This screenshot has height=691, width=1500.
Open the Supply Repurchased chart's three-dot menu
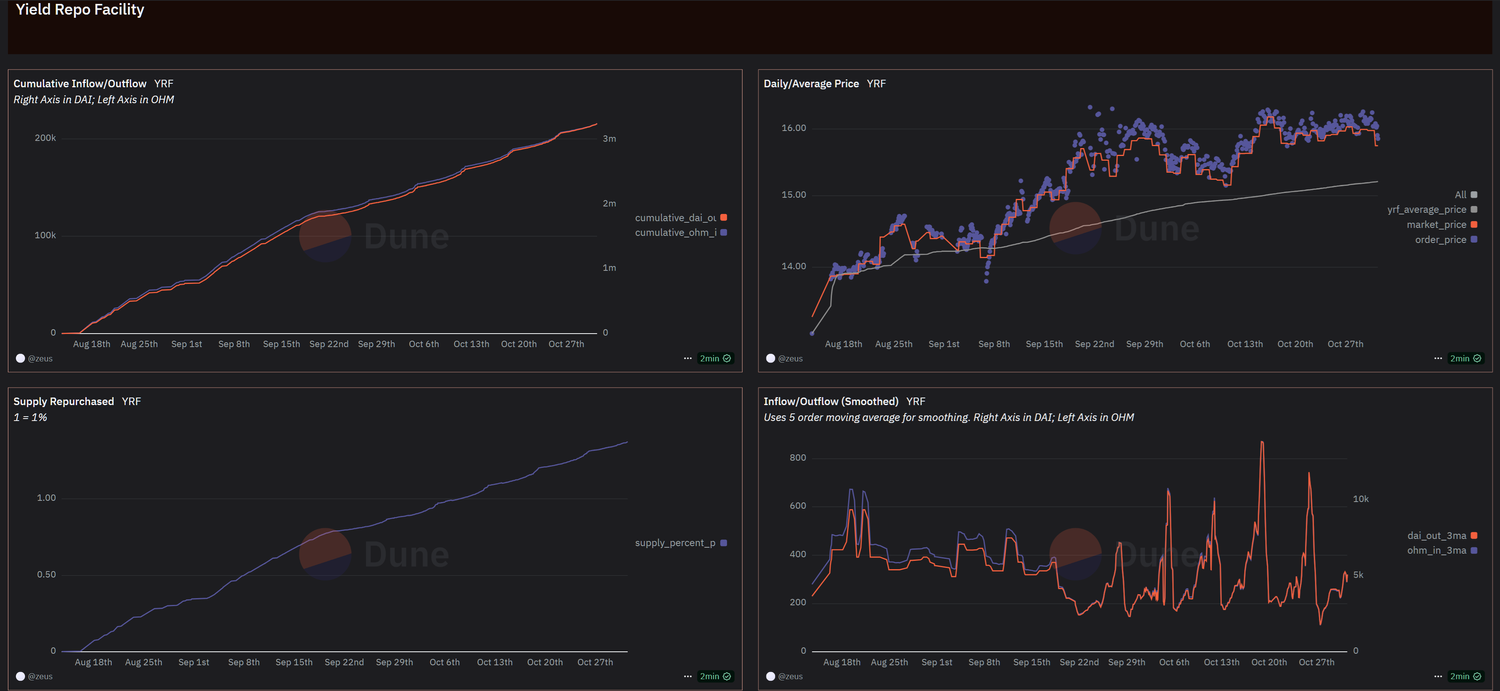[x=688, y=677]
